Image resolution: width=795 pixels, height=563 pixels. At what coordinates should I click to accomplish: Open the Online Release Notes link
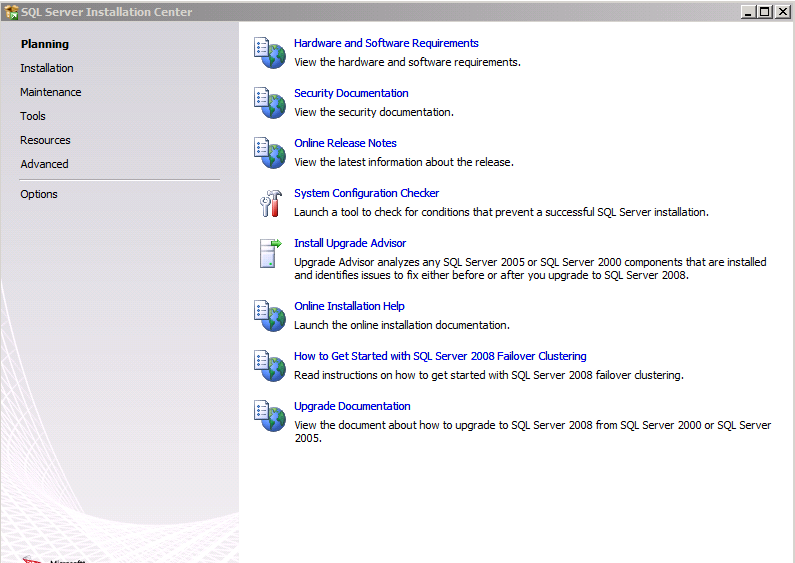(x=345, y=143)
